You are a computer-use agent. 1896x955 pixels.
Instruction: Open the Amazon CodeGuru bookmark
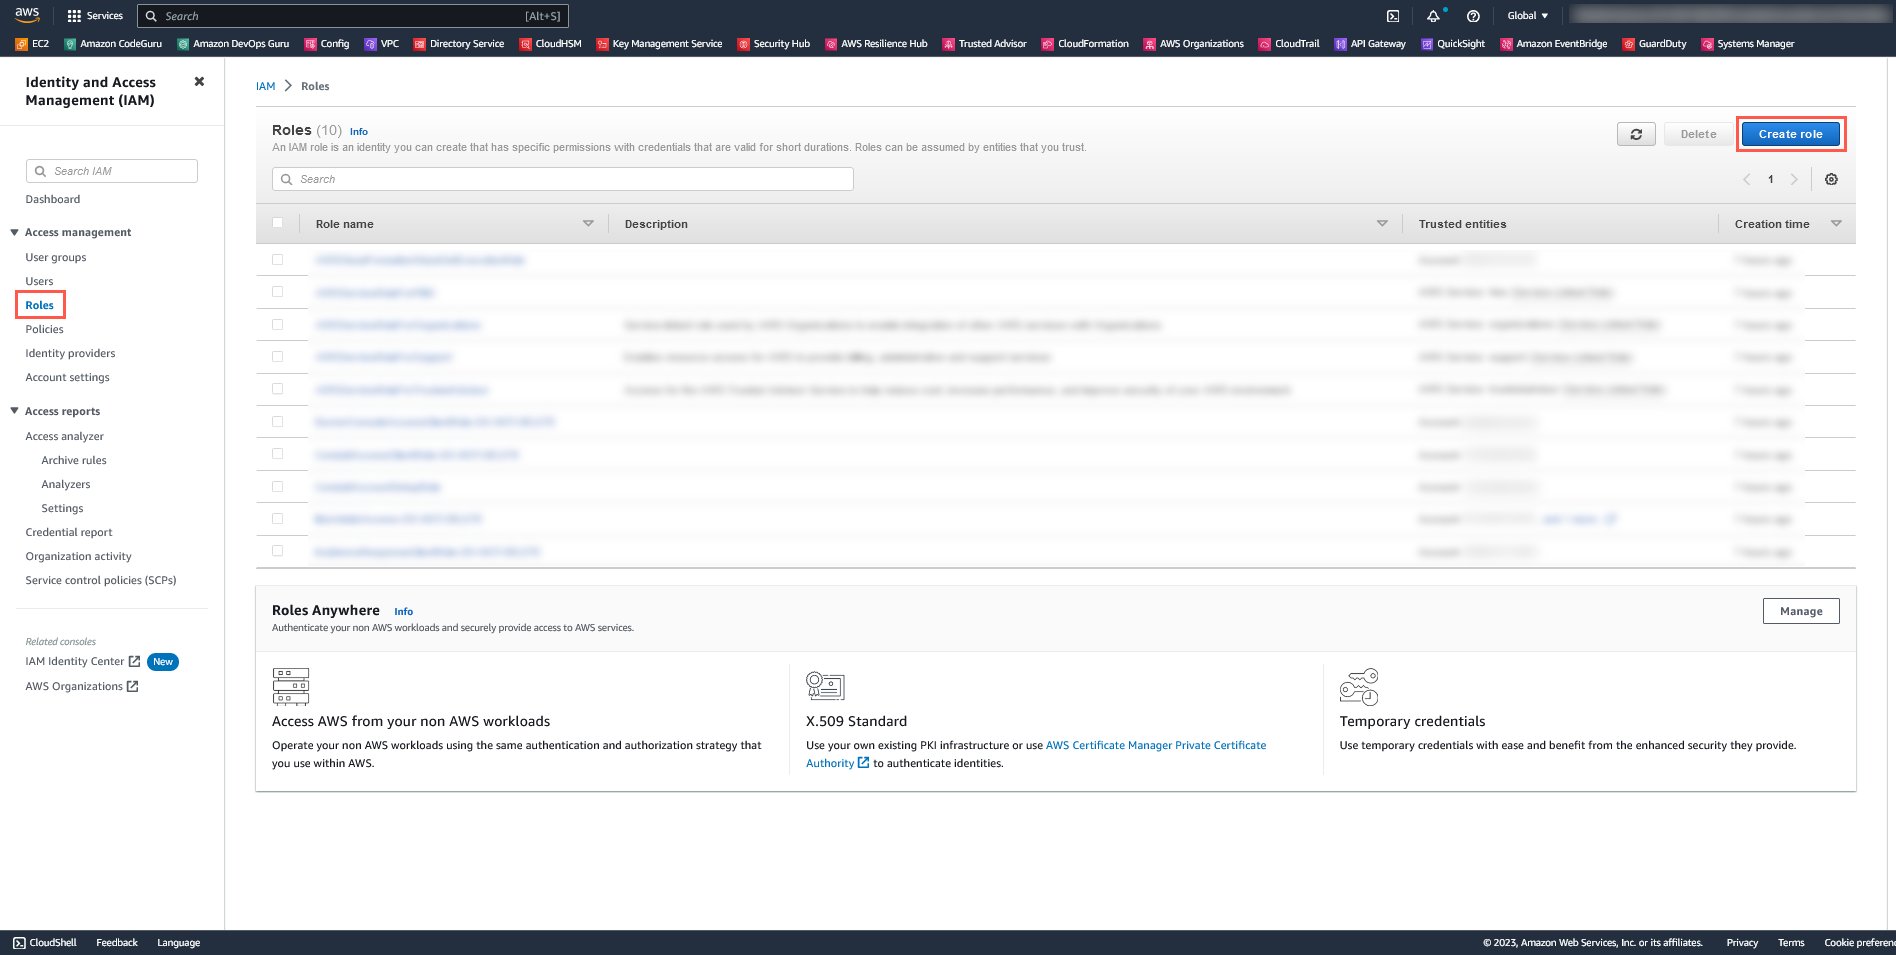[113, 44]
